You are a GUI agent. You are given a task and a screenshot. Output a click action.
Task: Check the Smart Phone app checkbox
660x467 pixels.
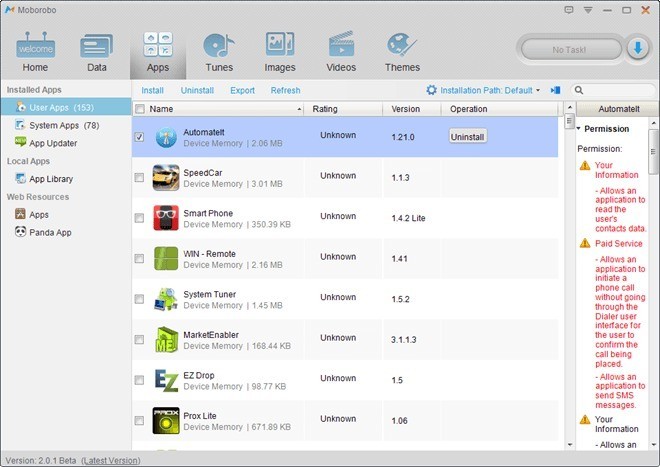click(139, 218)
